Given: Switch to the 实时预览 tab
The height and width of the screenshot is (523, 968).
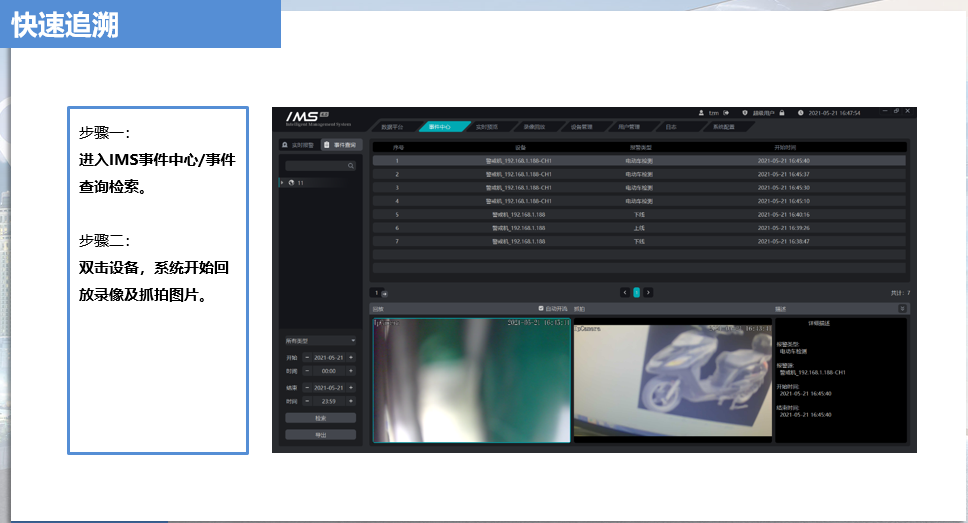Looking at the screenshot, I should coord(486,127).
